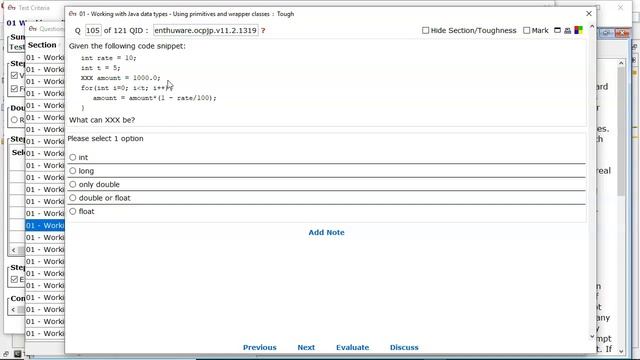Select the 'only double' answer option
The width and height of the screenshot is (640, 360).
coord(73,184)
